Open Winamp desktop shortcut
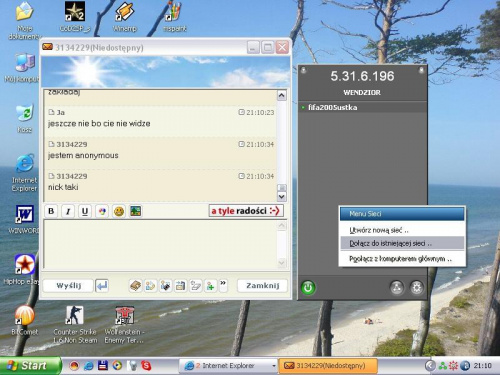This screenshot has height=375, width=500. pos(124,17)
